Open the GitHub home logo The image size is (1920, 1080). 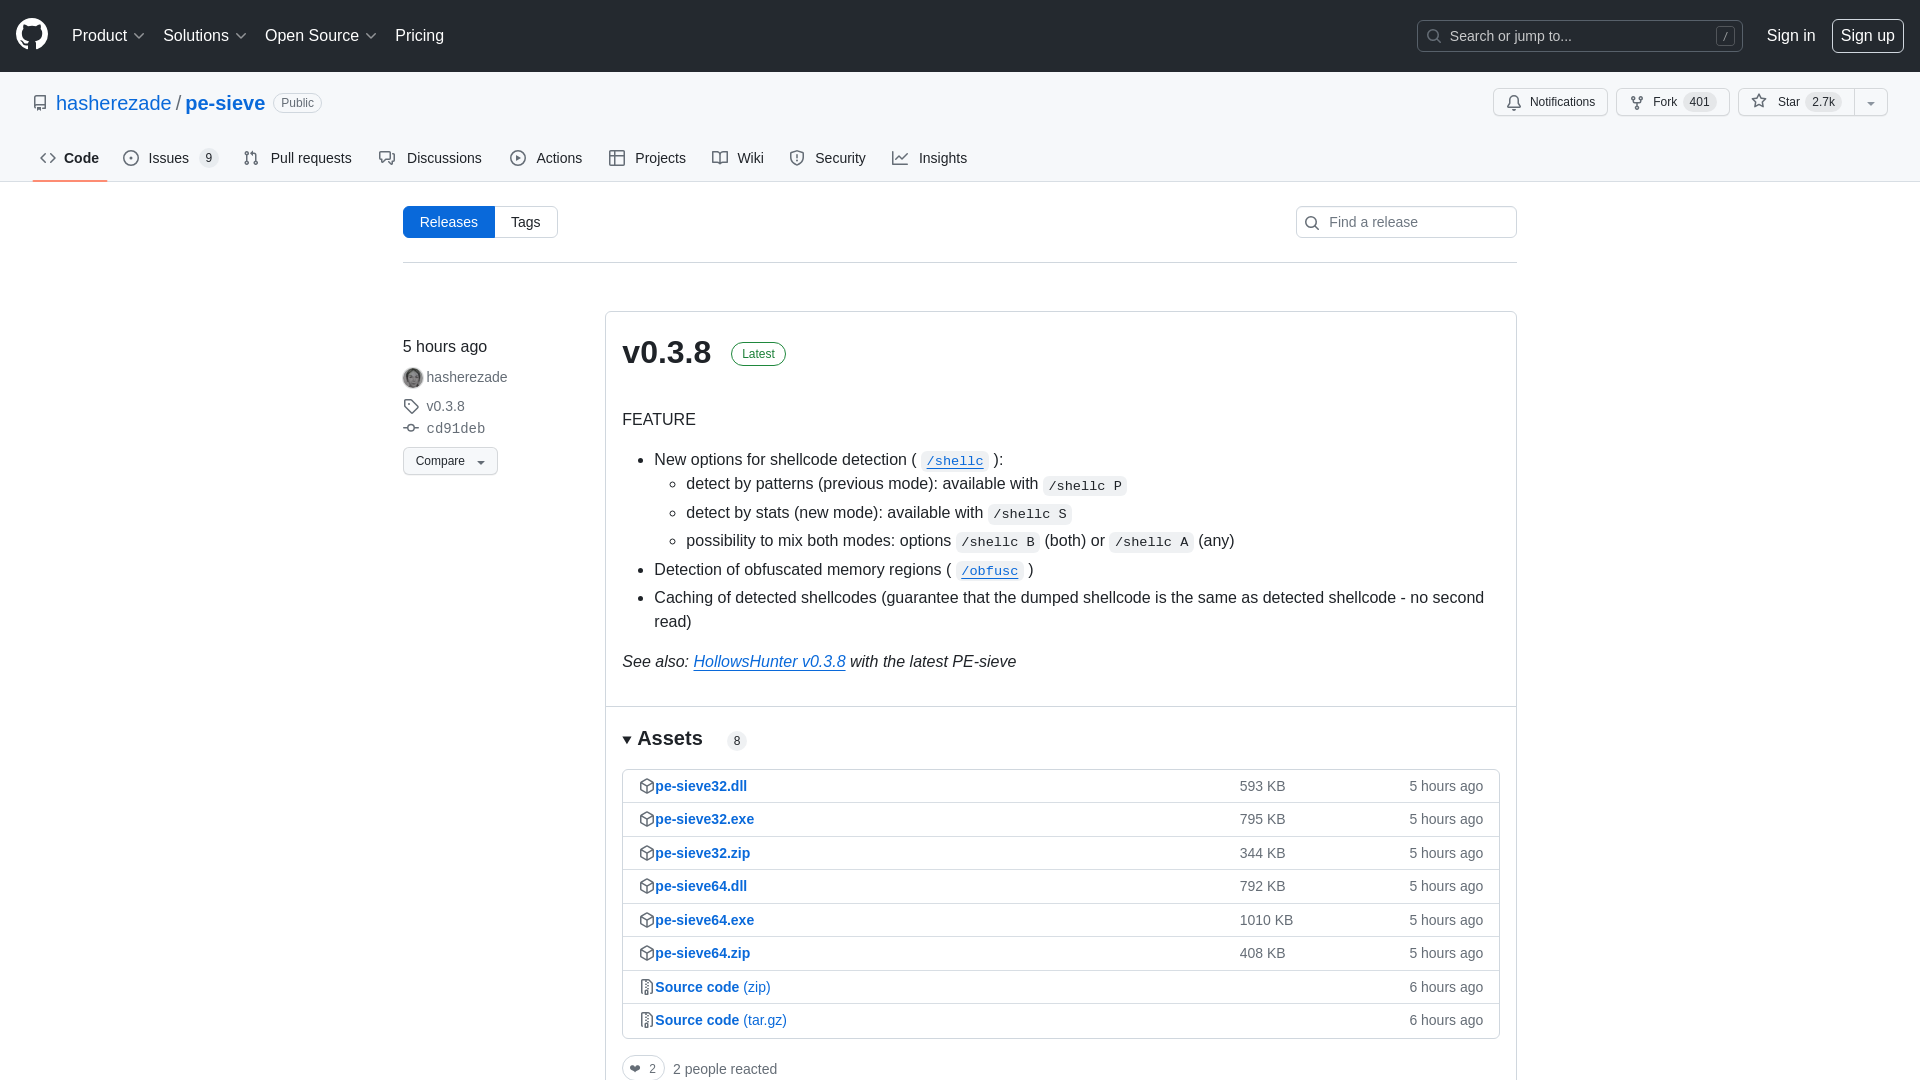[32, 35]
